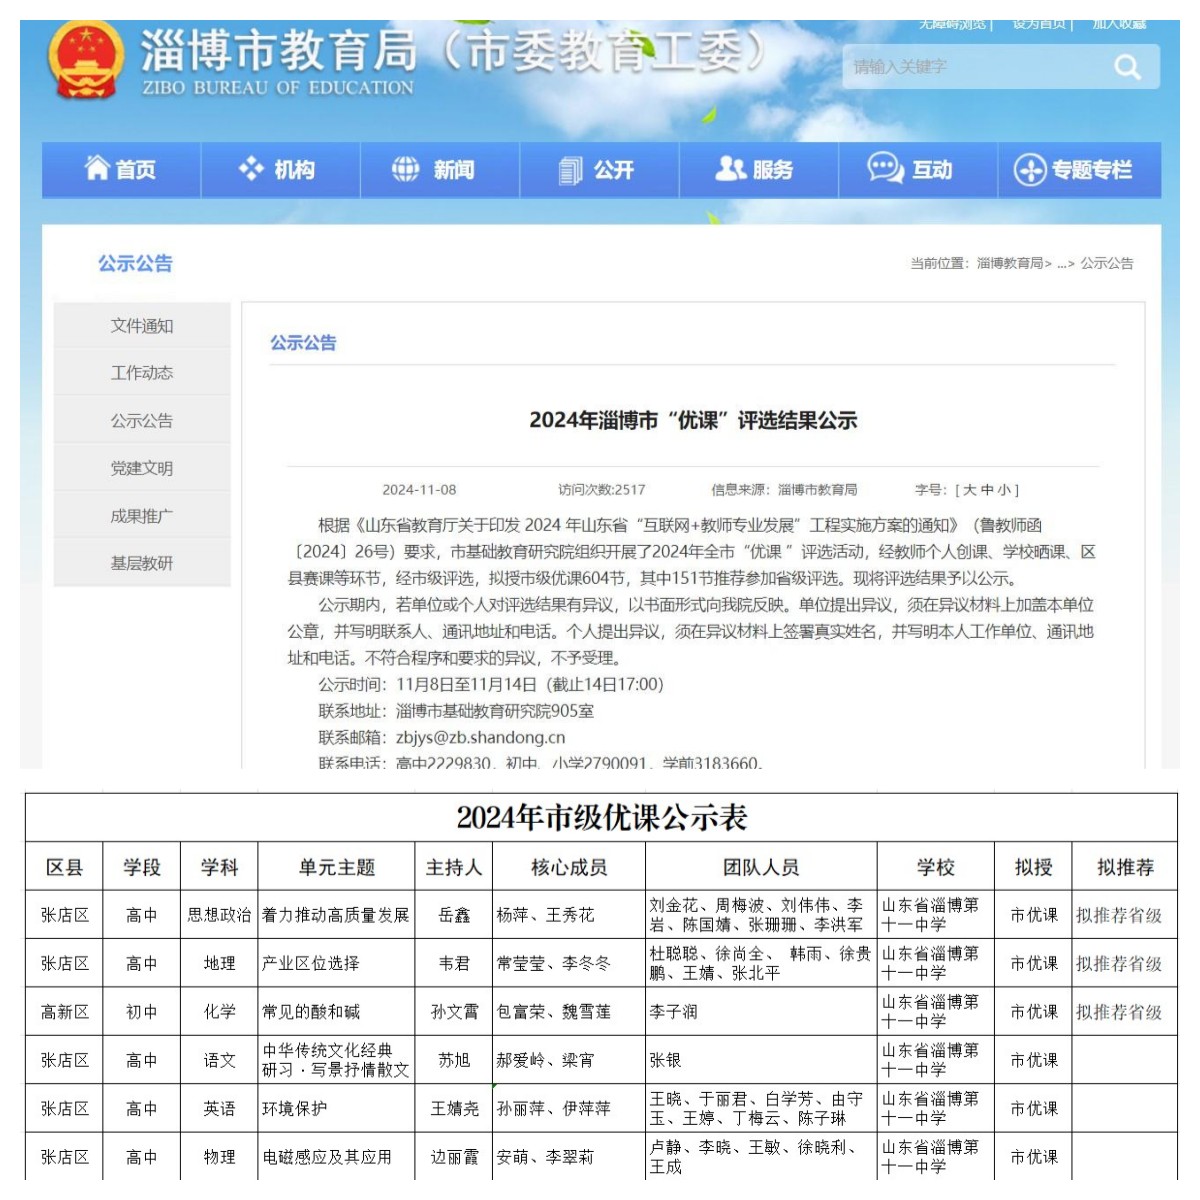Select 工作动态 in the sidebar
Screen dimensions: 1200x1200
pyautogui.click(x=142, y=373)
